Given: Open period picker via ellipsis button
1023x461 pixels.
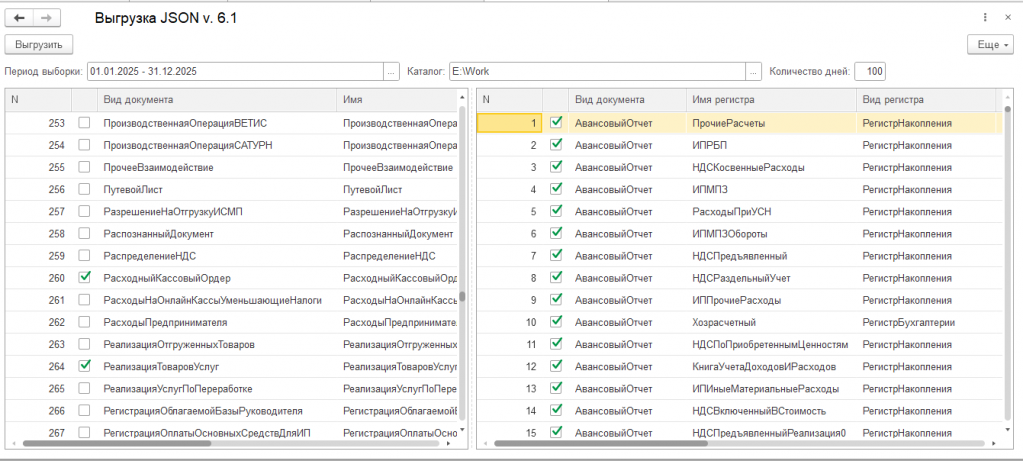Looking at the screenshot, I should 391,72.
